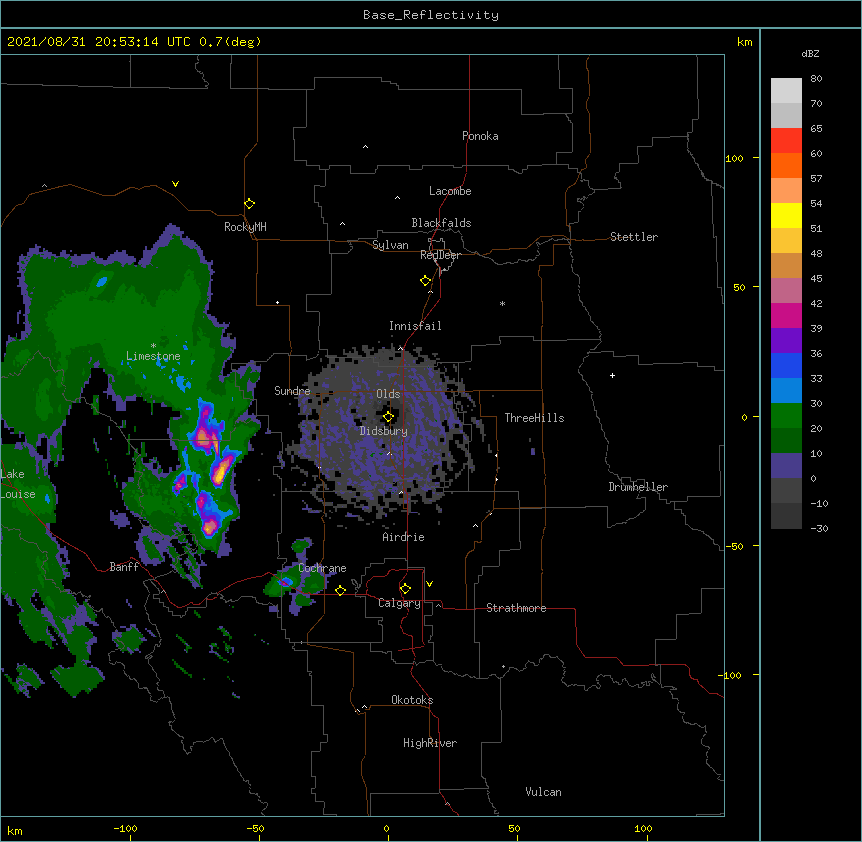Click the Lacombe city label
Screen dimensions: 862x842
coord(450,191)
